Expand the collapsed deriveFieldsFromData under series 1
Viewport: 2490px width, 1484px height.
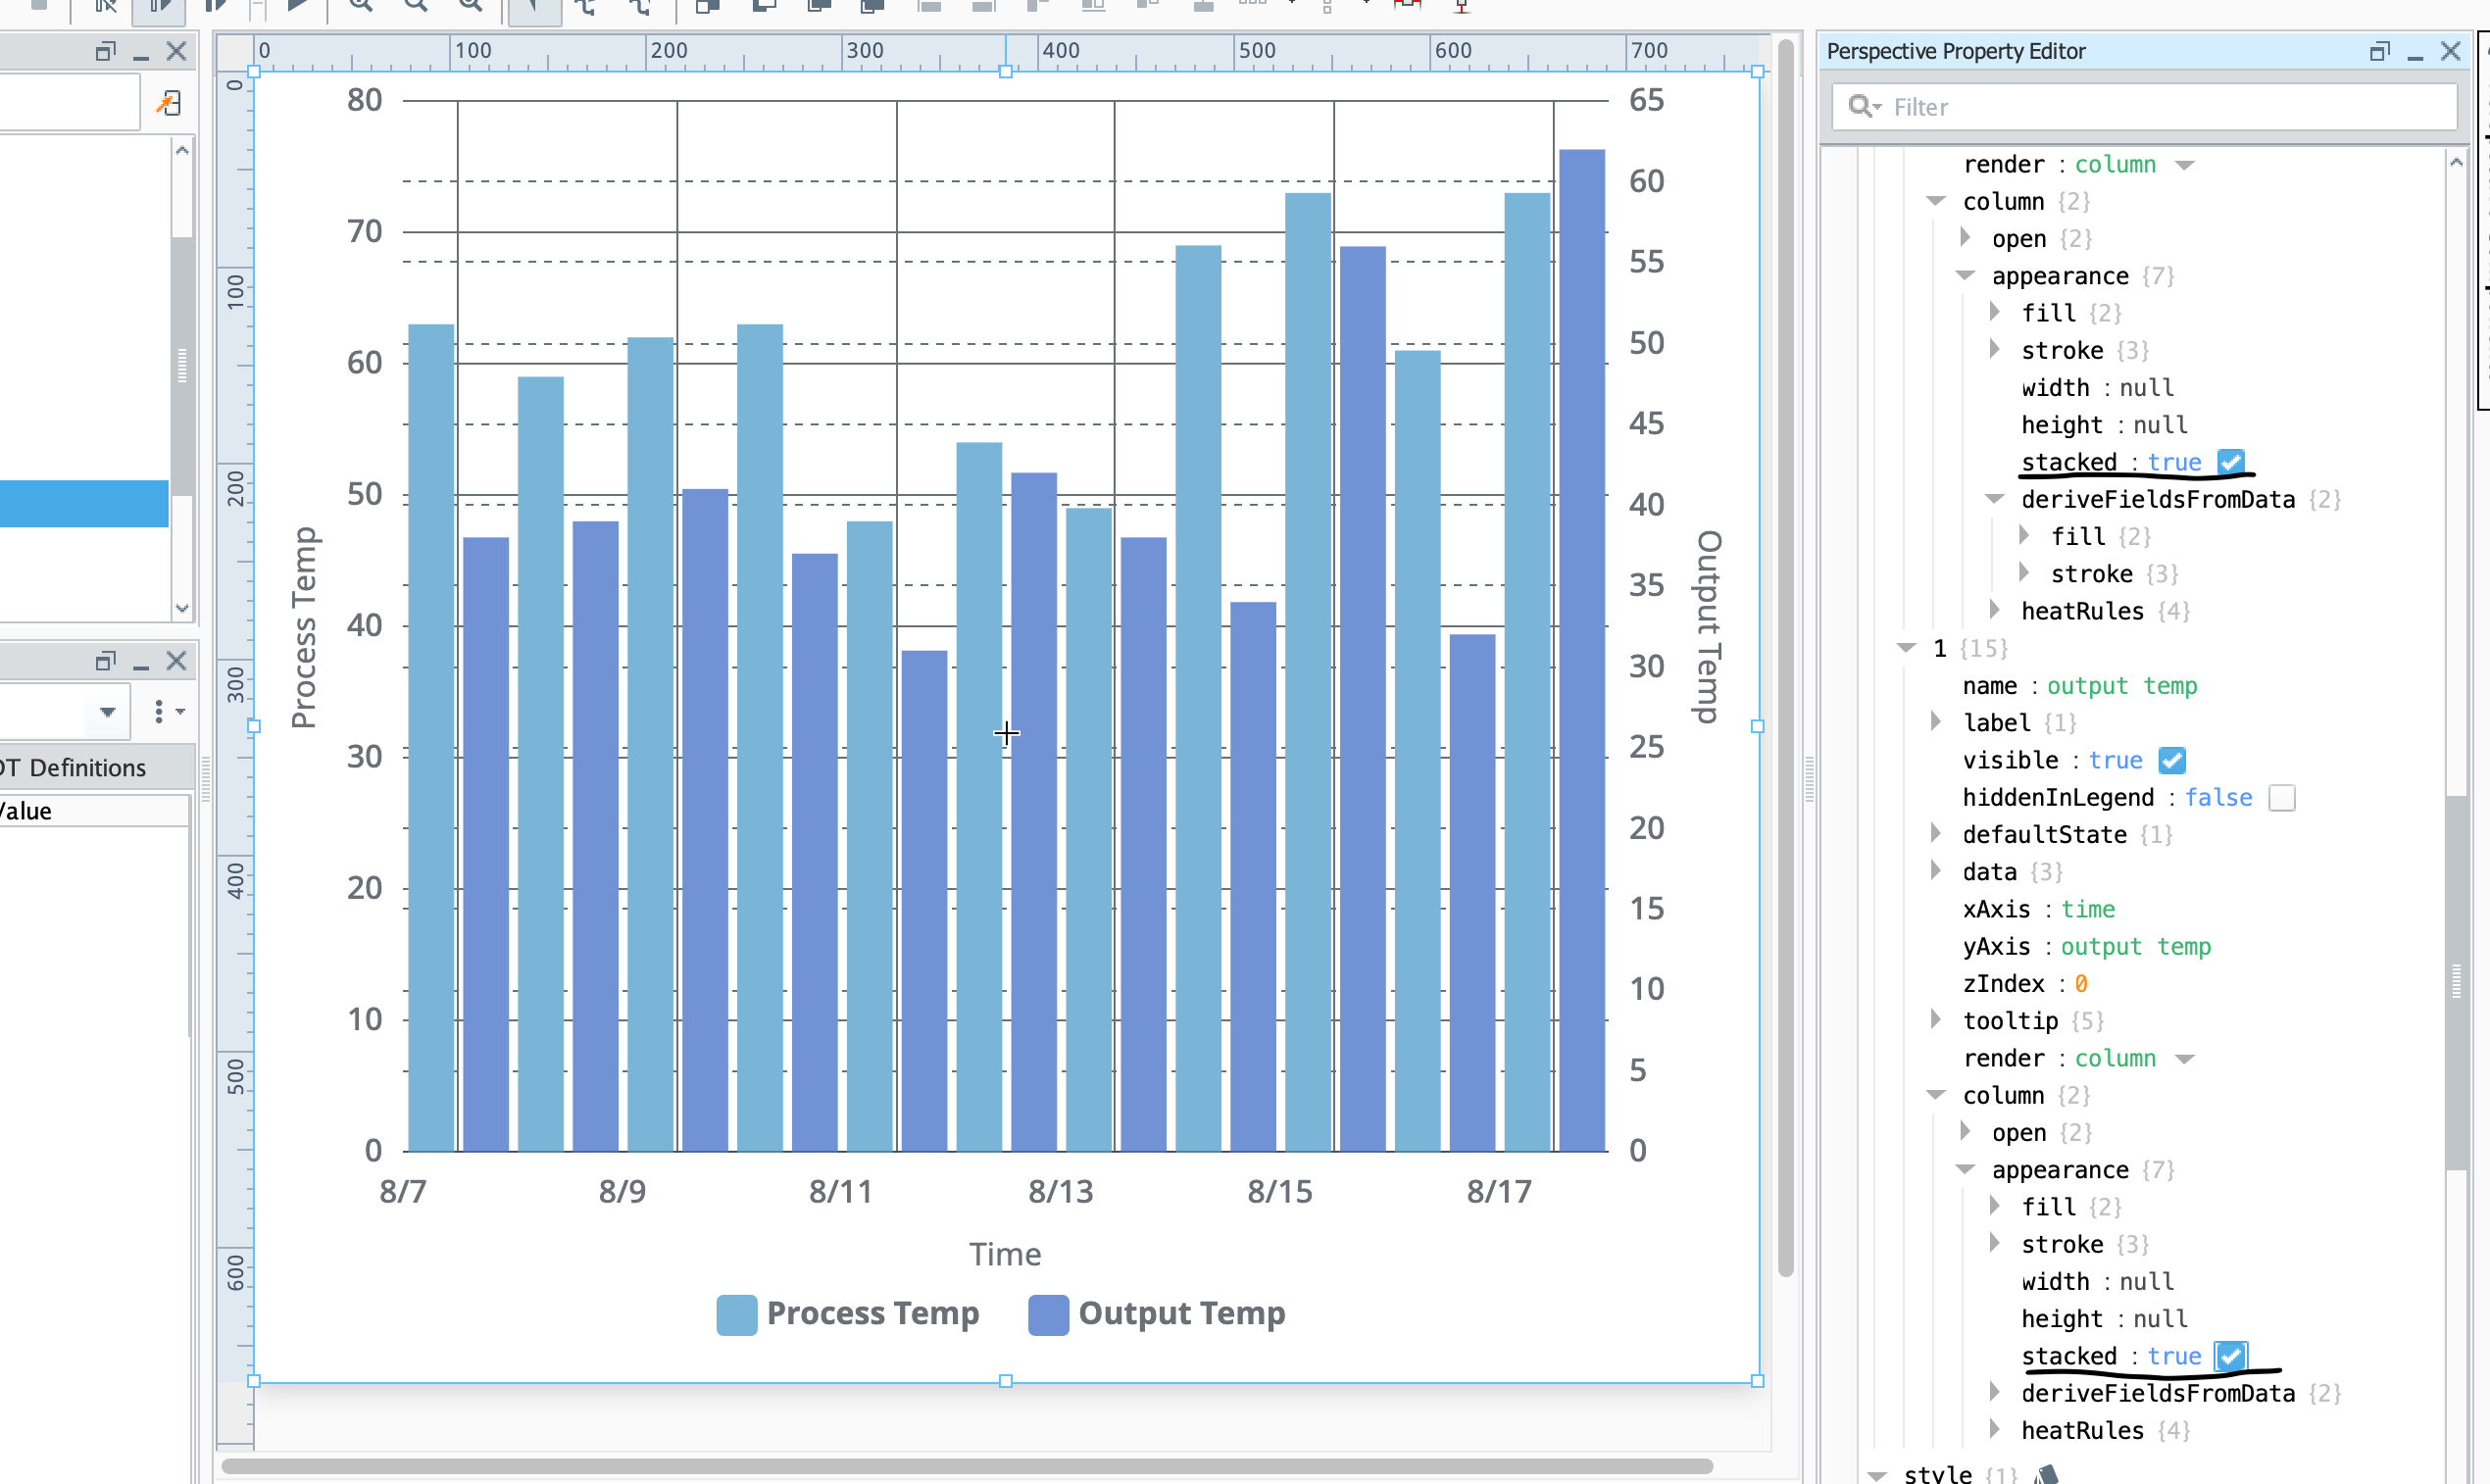point(1994,1392)
